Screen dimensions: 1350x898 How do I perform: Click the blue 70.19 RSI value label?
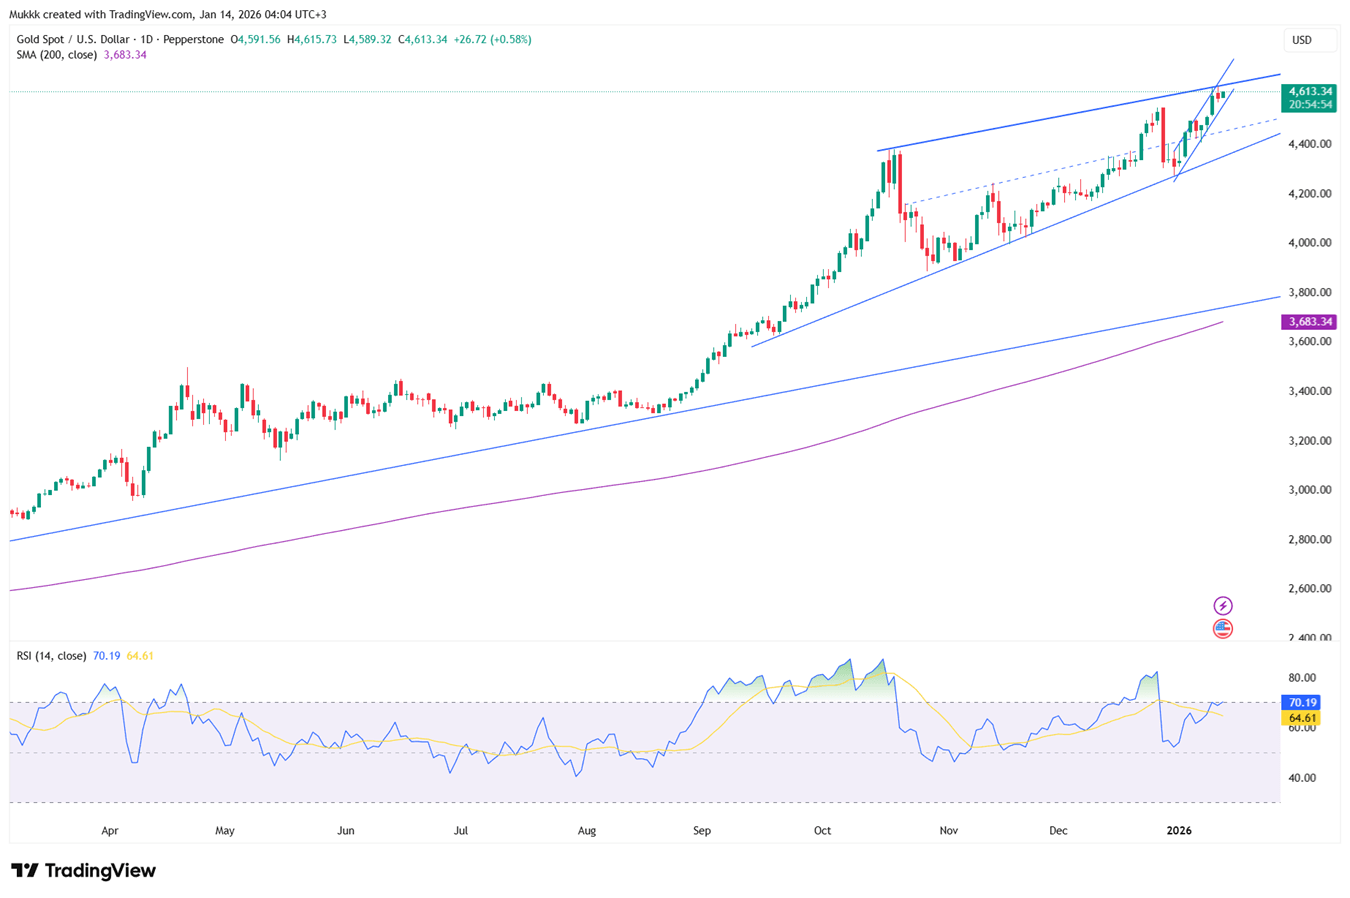1301,703
